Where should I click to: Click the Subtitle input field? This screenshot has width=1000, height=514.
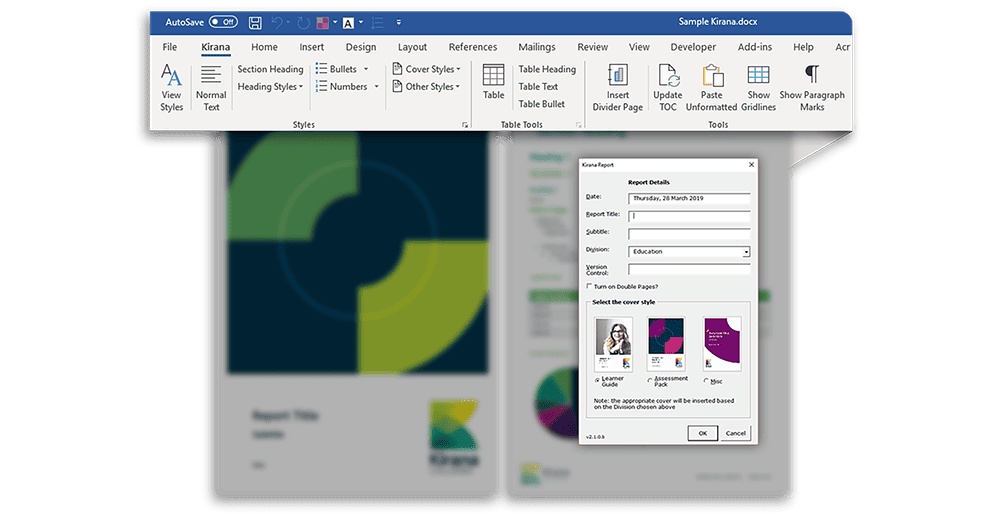tap(689, 234)
